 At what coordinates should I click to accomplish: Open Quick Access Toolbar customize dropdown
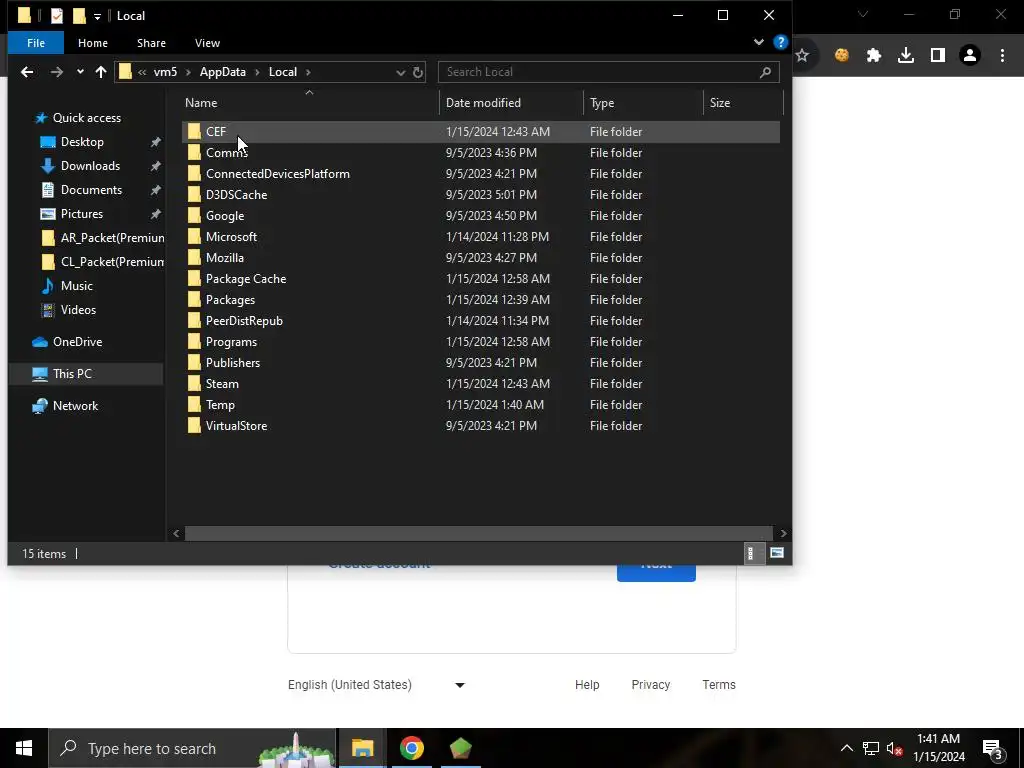tap(97, 16)
